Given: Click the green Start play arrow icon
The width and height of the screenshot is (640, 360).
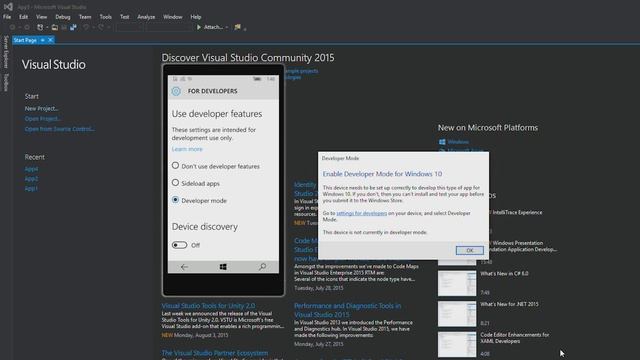Looking at the screenshot, I should coord(199,27).
